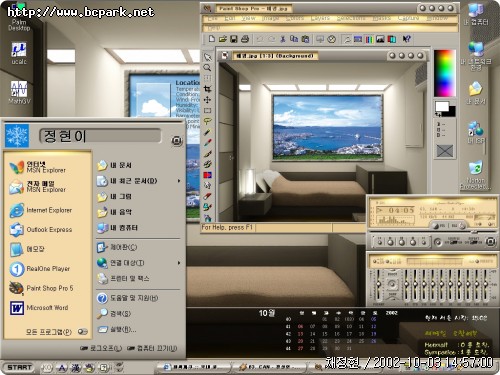Select the Crop tool in the tool palette
This screenshot has height=375, width=500.
click(207, 89)
